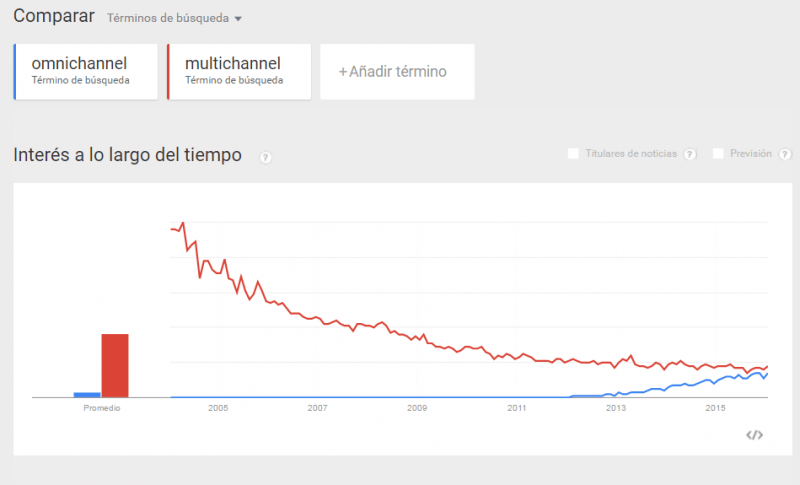The width and height of the screenshot is (800, 485).
Task: Select the omnichannel search term card
Action: (86, 71)
